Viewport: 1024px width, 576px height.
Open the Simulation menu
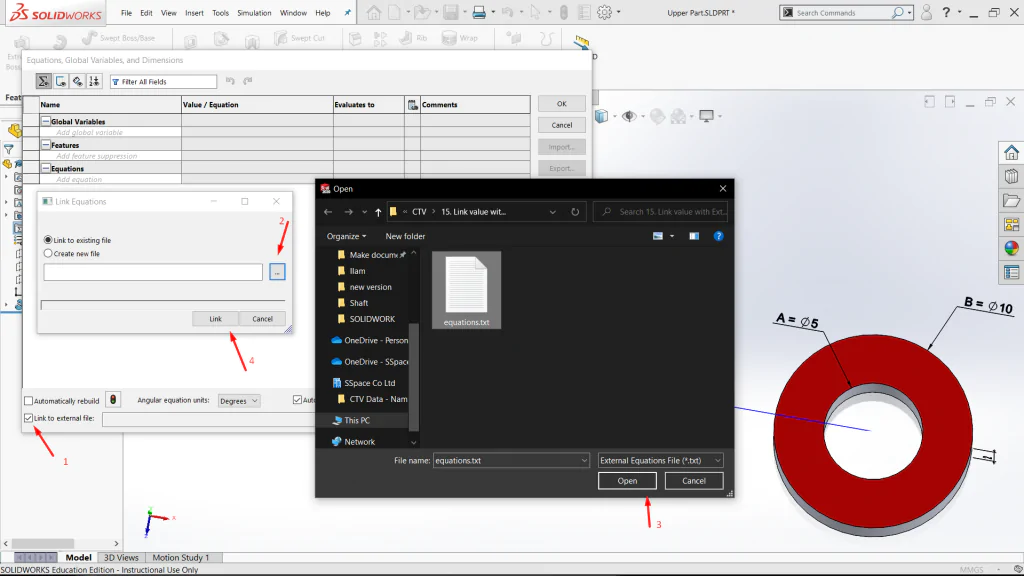coord(254,12)
